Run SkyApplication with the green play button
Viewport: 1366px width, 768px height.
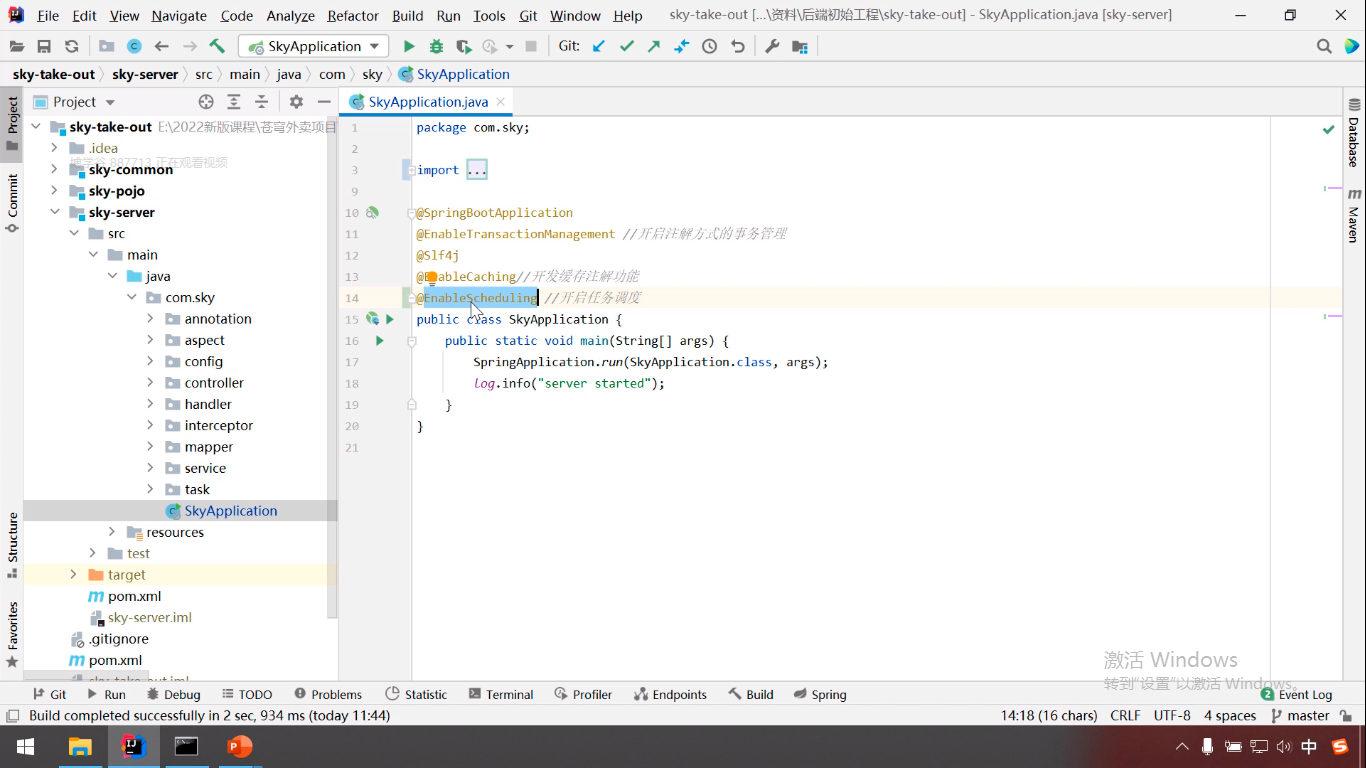click(408, 47)
